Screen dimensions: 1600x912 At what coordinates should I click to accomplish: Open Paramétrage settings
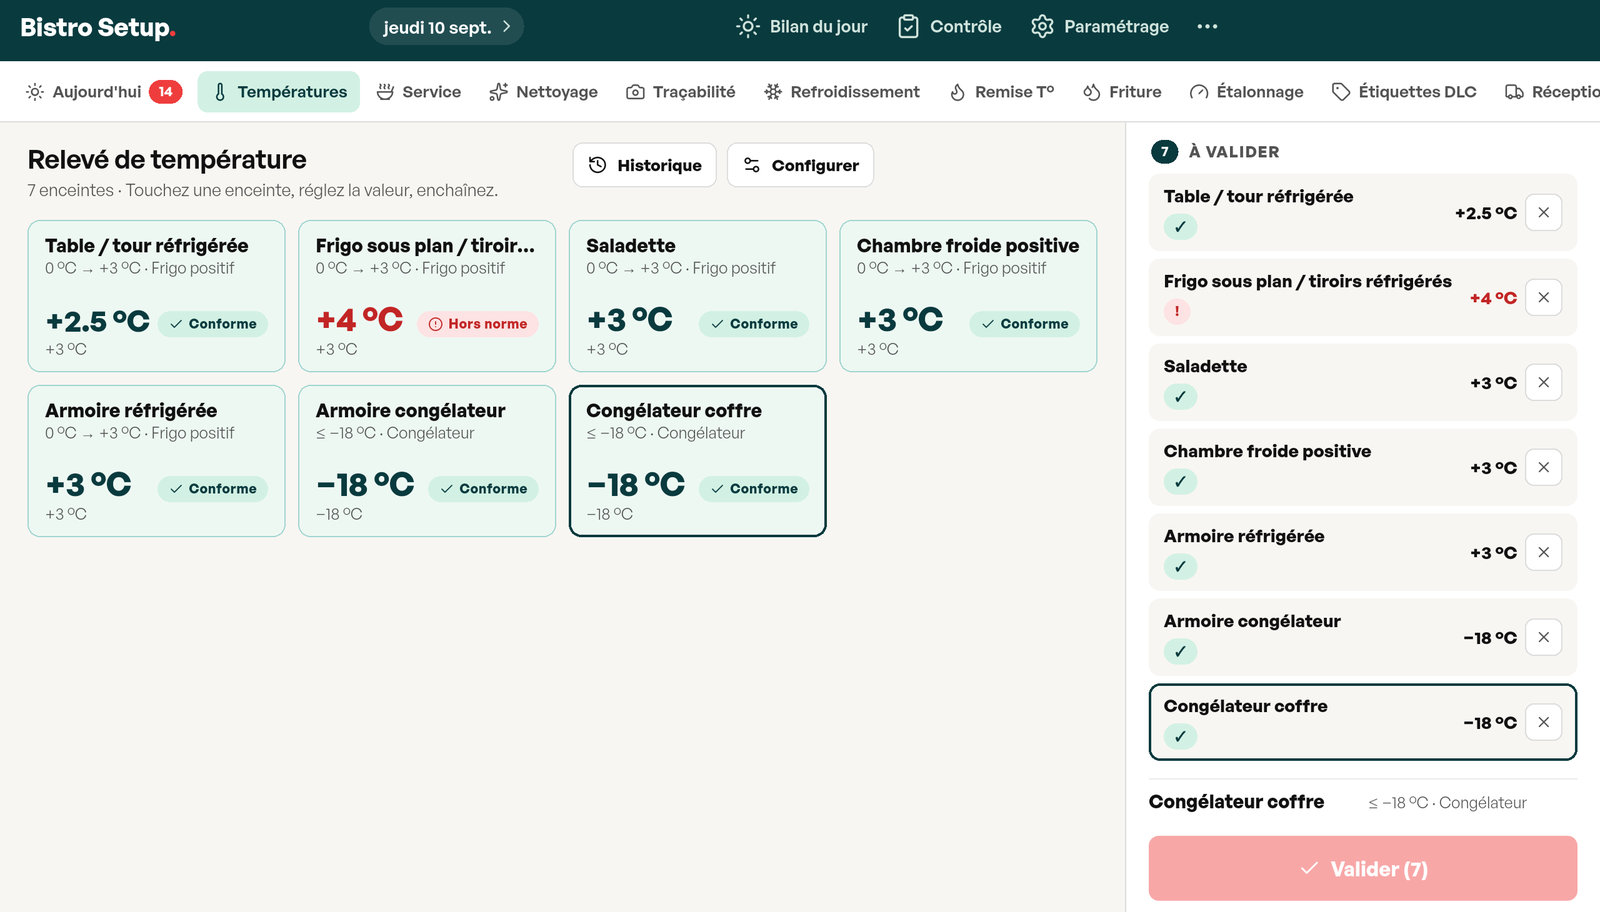pyautogui.click(x=1100, y=27)
